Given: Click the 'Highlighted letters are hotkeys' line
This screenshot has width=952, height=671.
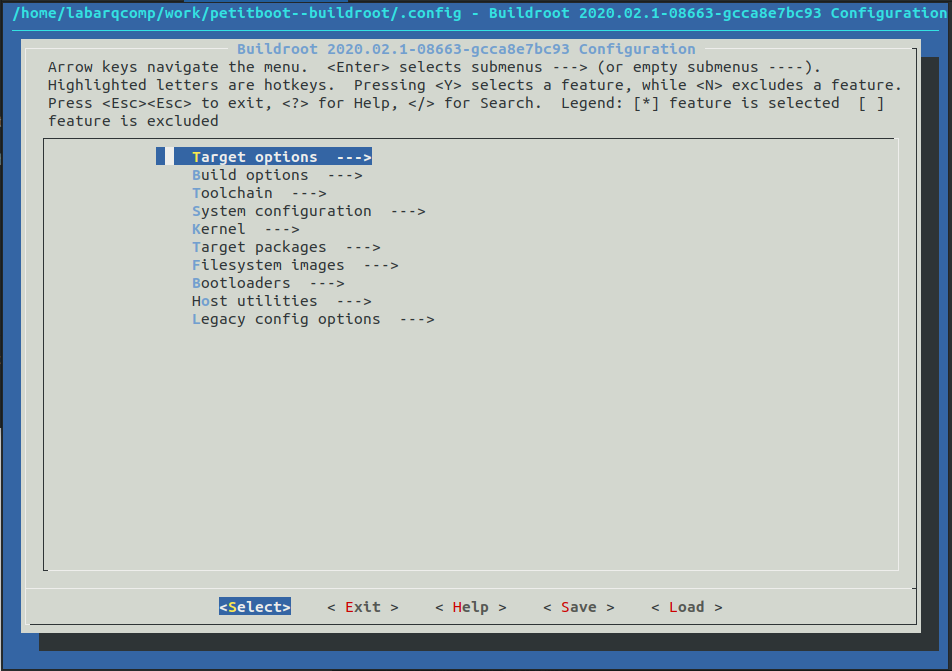Looking at the screenshot, I should 475,85.
